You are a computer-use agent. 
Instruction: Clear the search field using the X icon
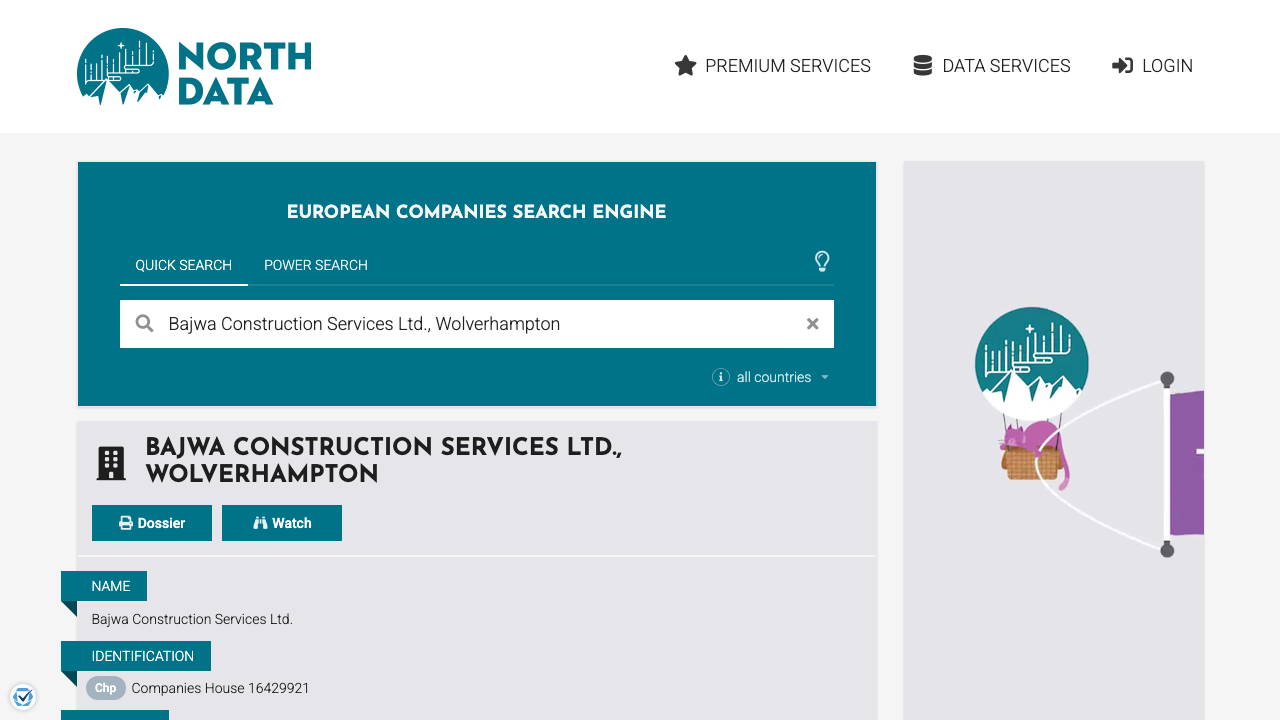click(812, 323)
